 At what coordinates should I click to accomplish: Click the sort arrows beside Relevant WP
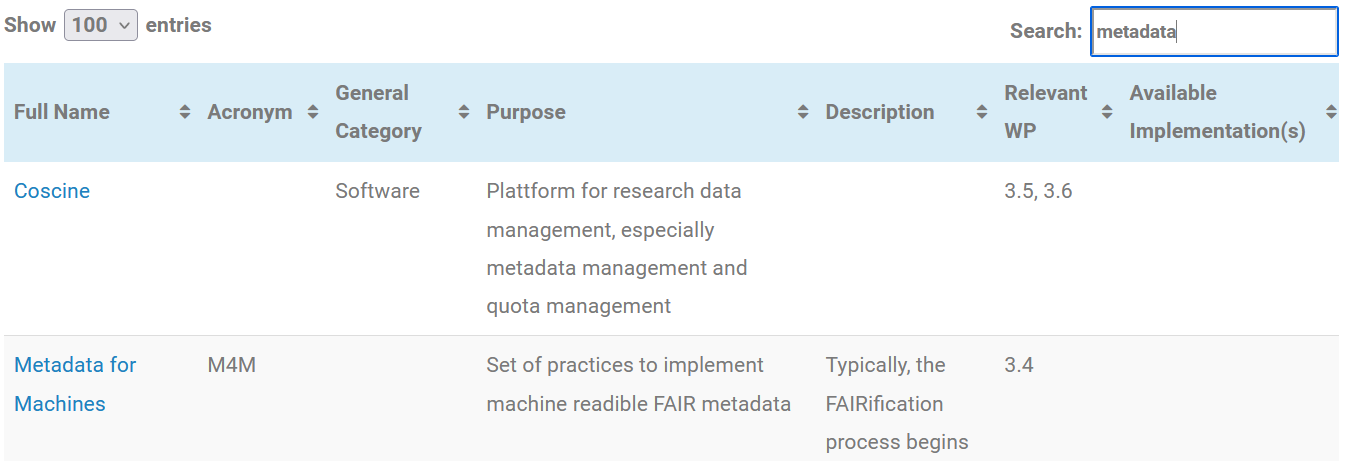click(1106, 113)
